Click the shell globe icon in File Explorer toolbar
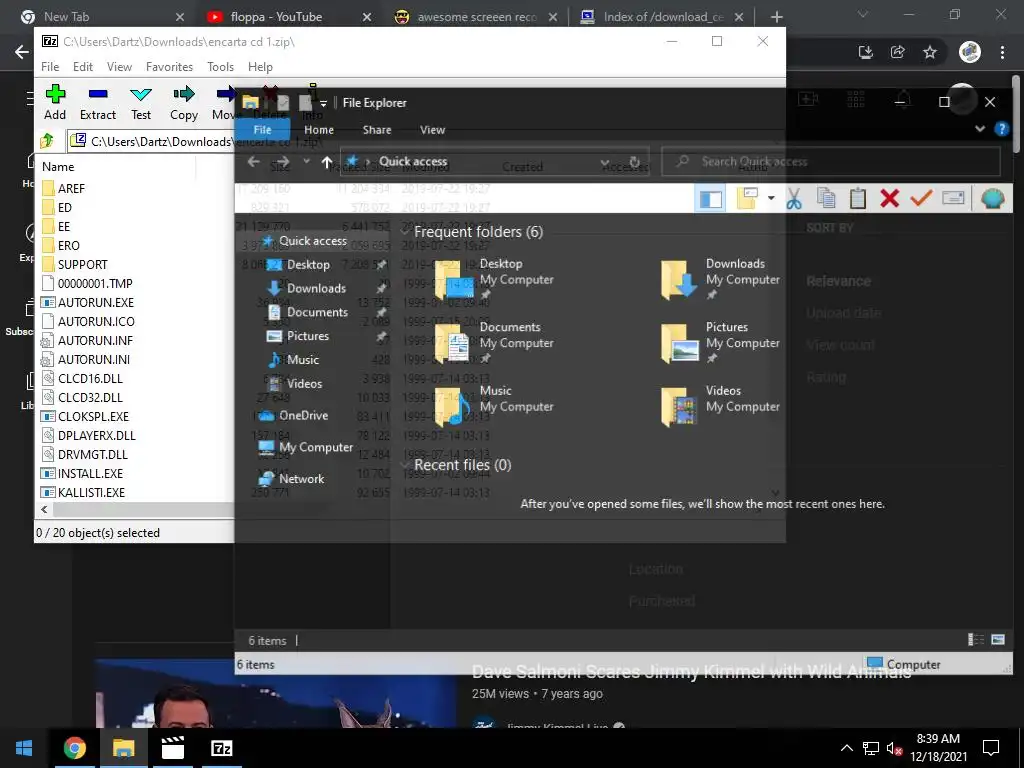 coord(992,199)
